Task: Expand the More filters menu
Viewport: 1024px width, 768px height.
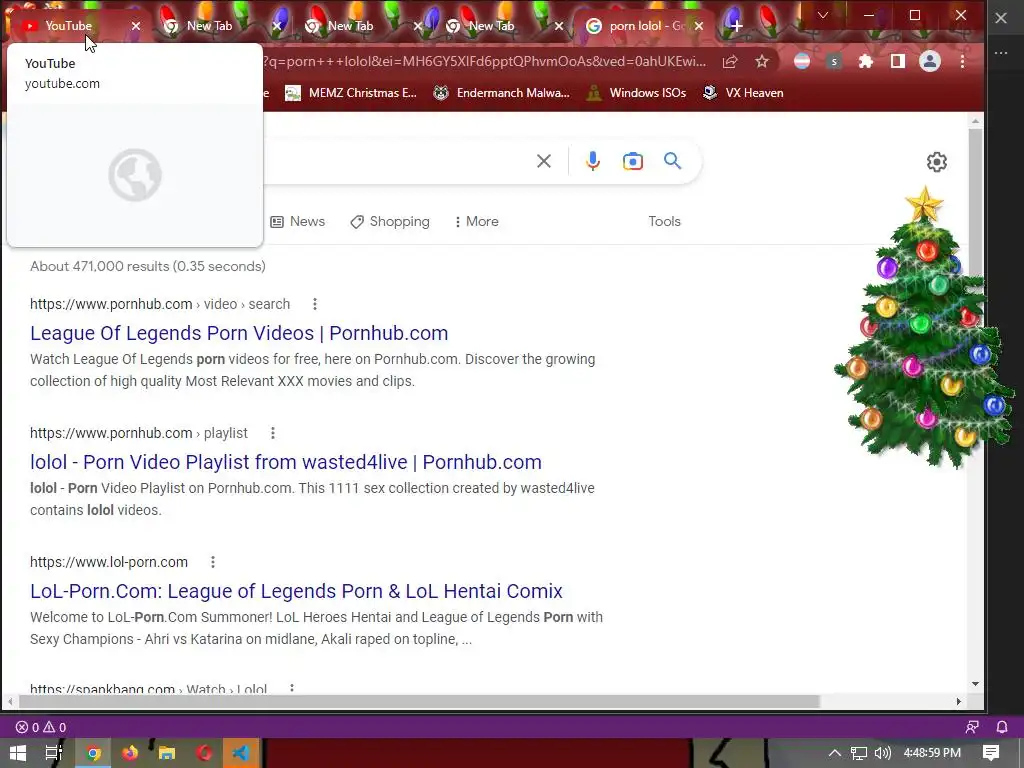Action: 477,221
